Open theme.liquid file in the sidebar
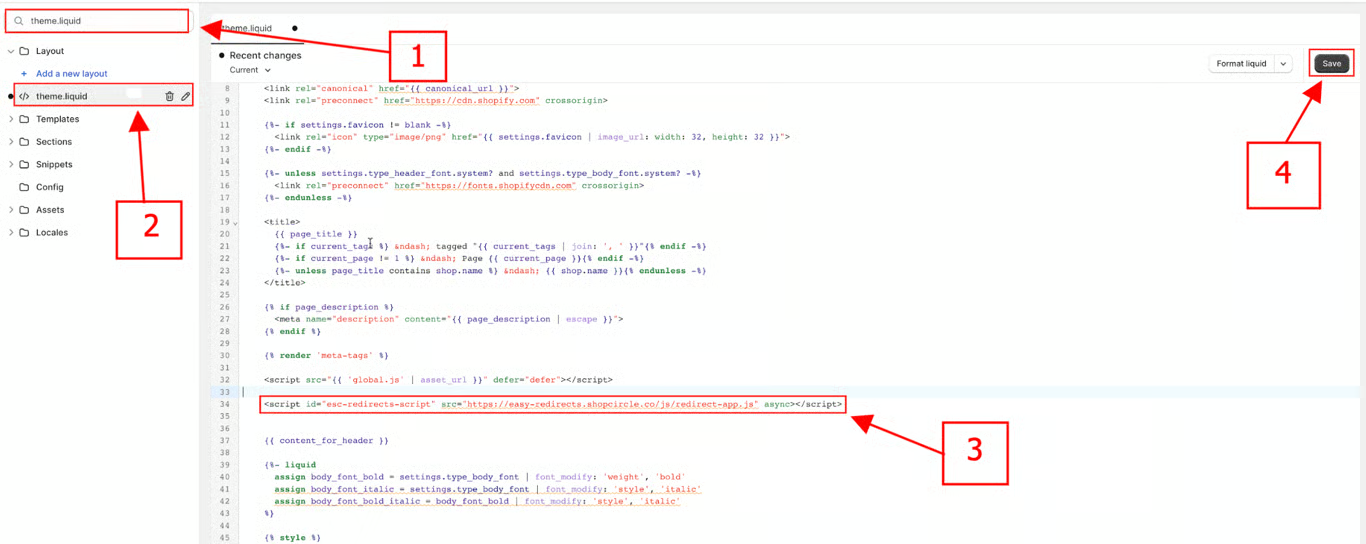Screen dimensions: 1366x544 (62, 96)
